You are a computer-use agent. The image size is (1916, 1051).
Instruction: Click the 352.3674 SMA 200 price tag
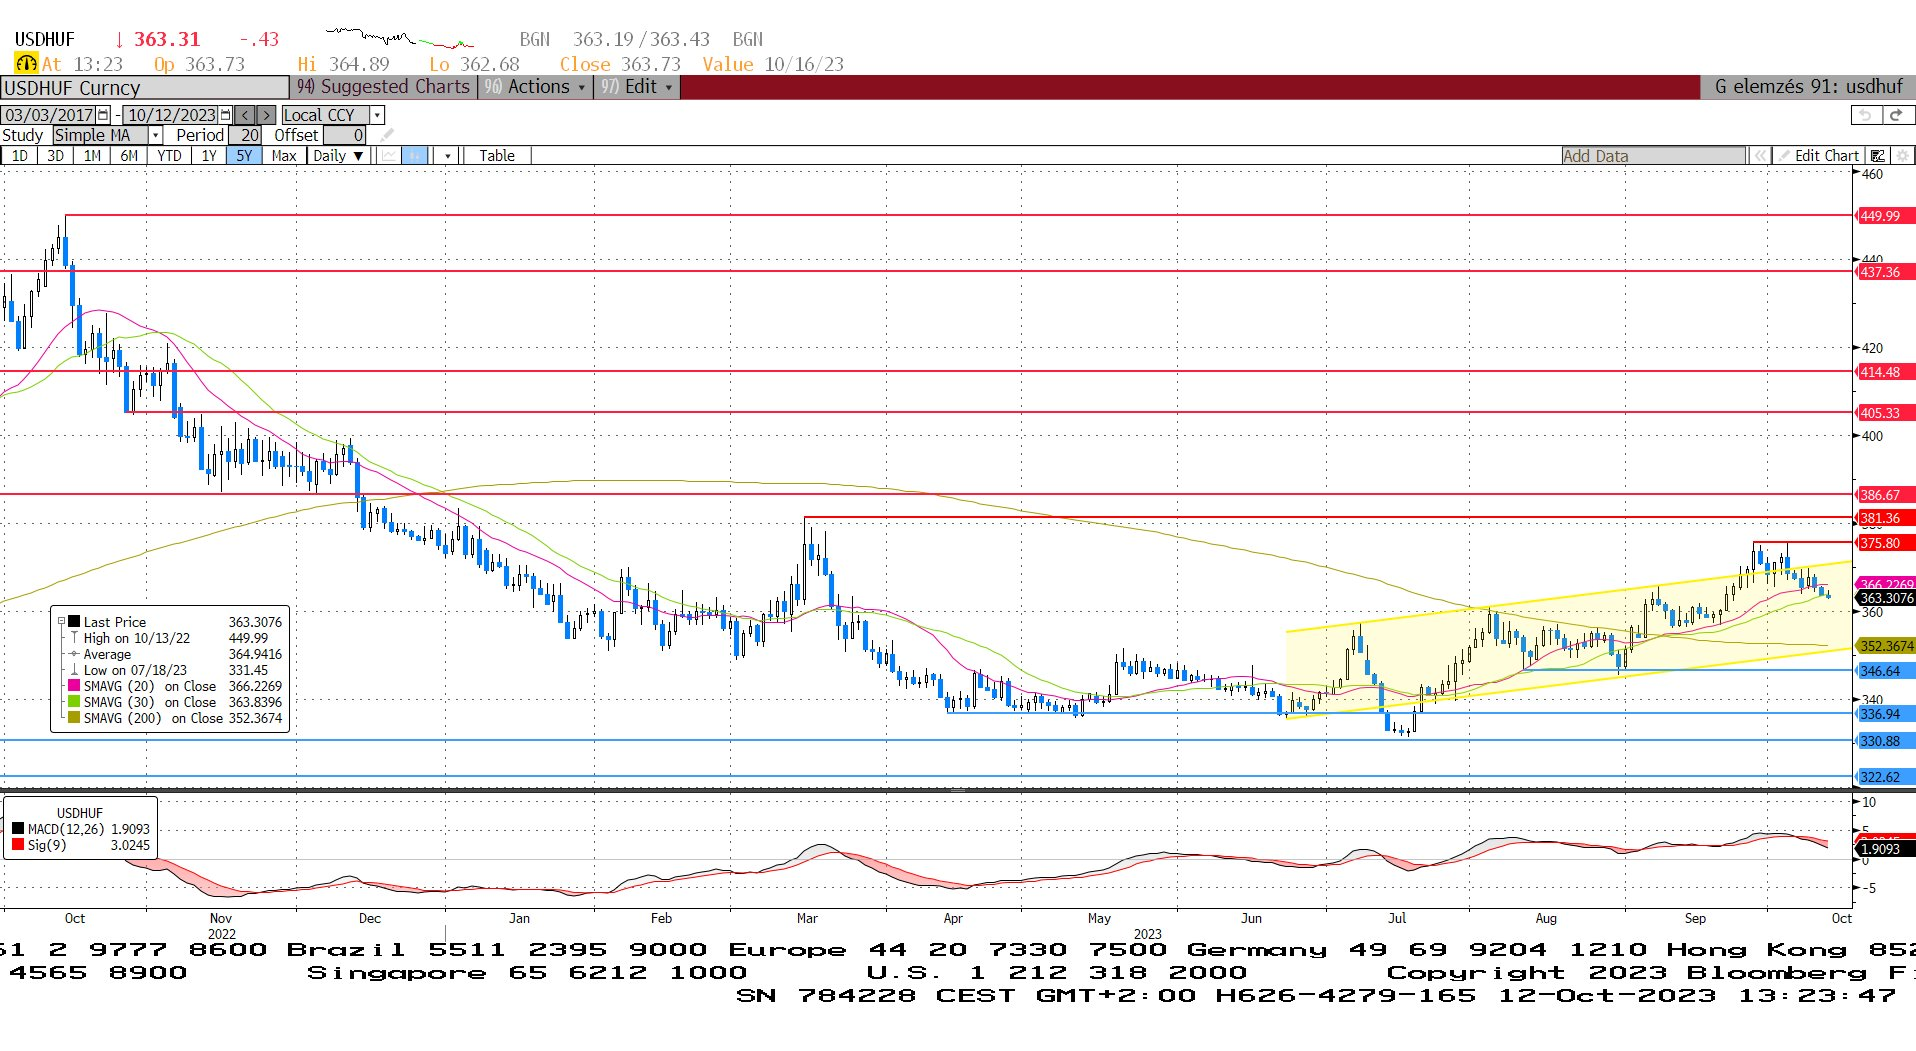point(1886,646)
